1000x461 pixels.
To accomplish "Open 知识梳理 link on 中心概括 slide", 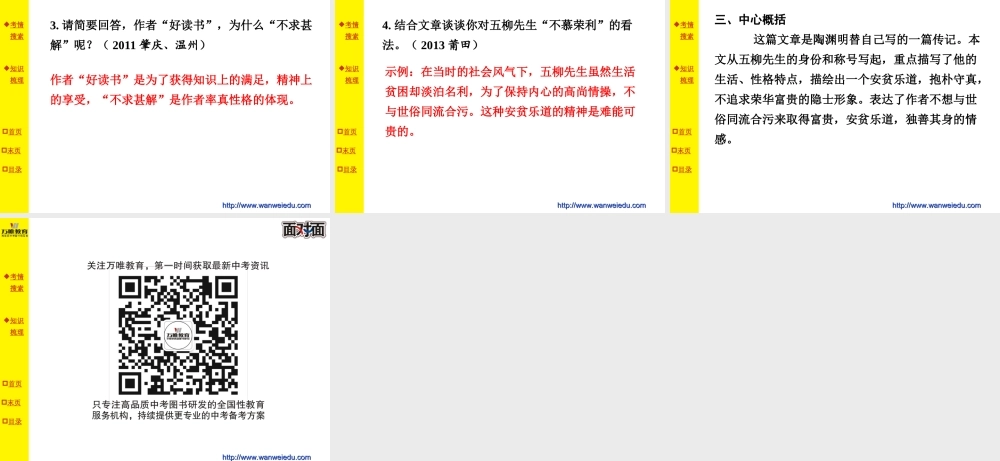I will [x=686, y=75].
